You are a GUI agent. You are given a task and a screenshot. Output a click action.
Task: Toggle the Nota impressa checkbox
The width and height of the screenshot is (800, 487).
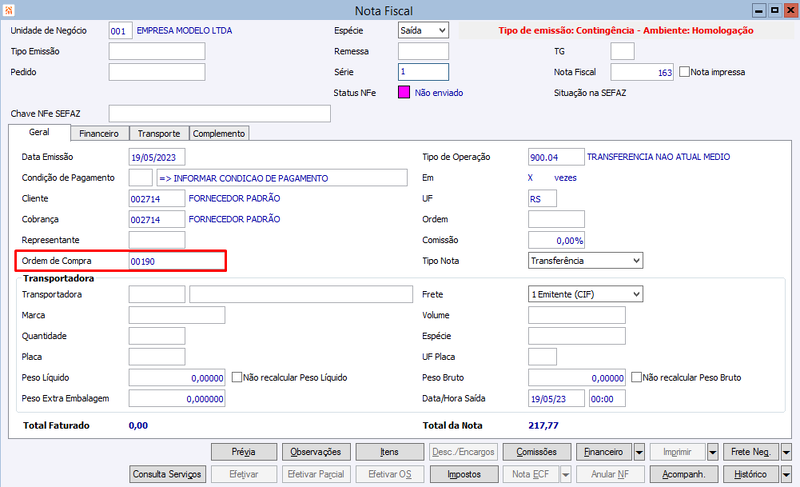click(684, 72)
